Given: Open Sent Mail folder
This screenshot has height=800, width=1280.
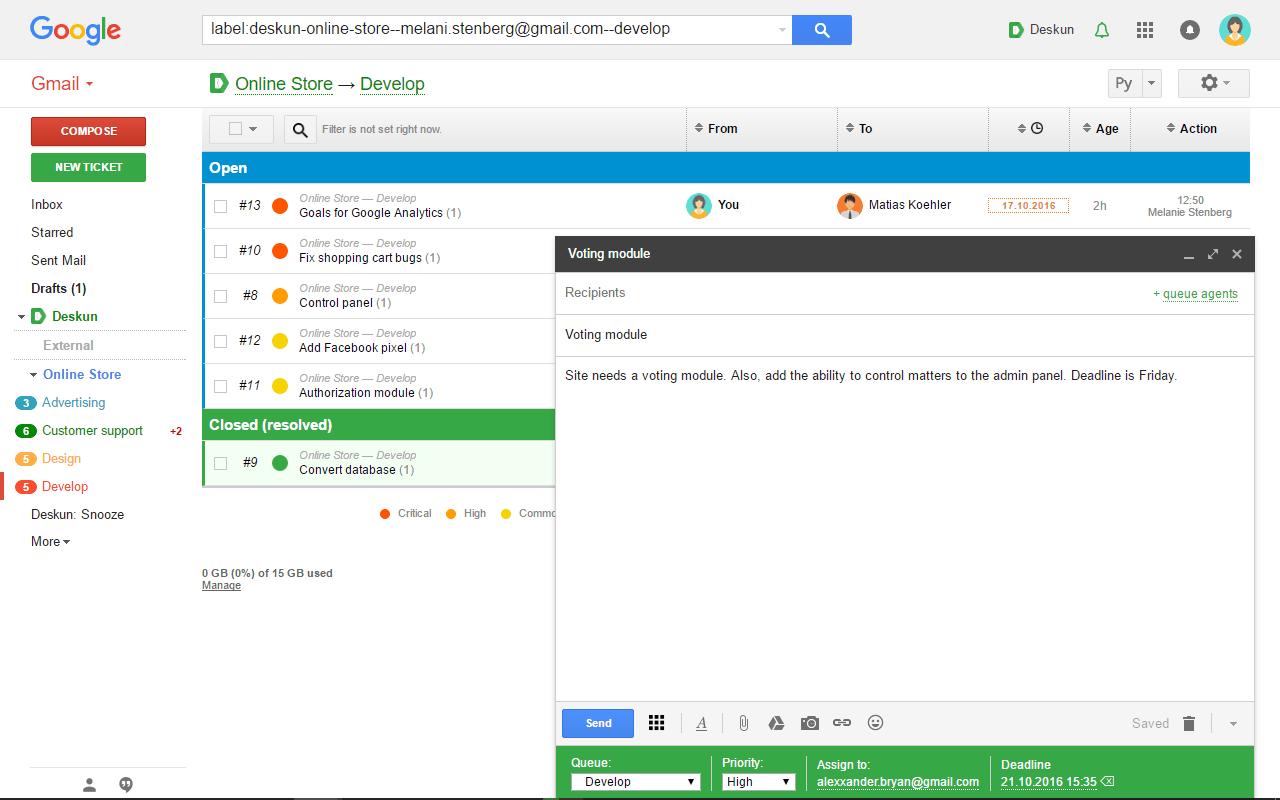Looking at the screenshot, I should 58,260.
